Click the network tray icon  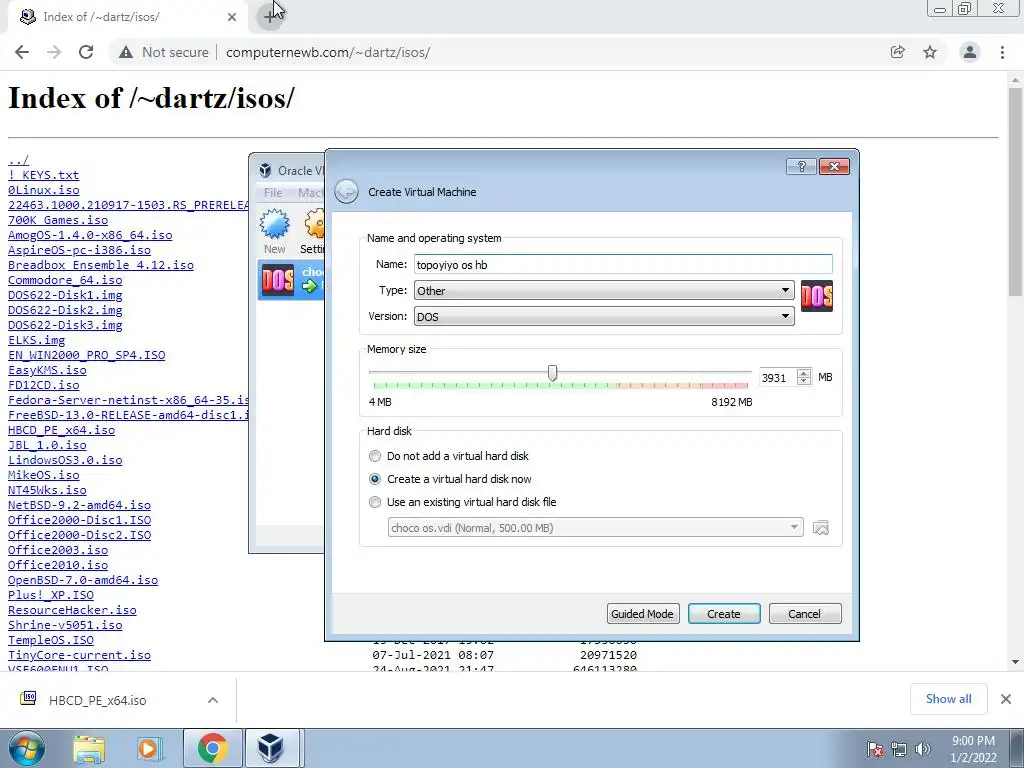pos(899,749)
